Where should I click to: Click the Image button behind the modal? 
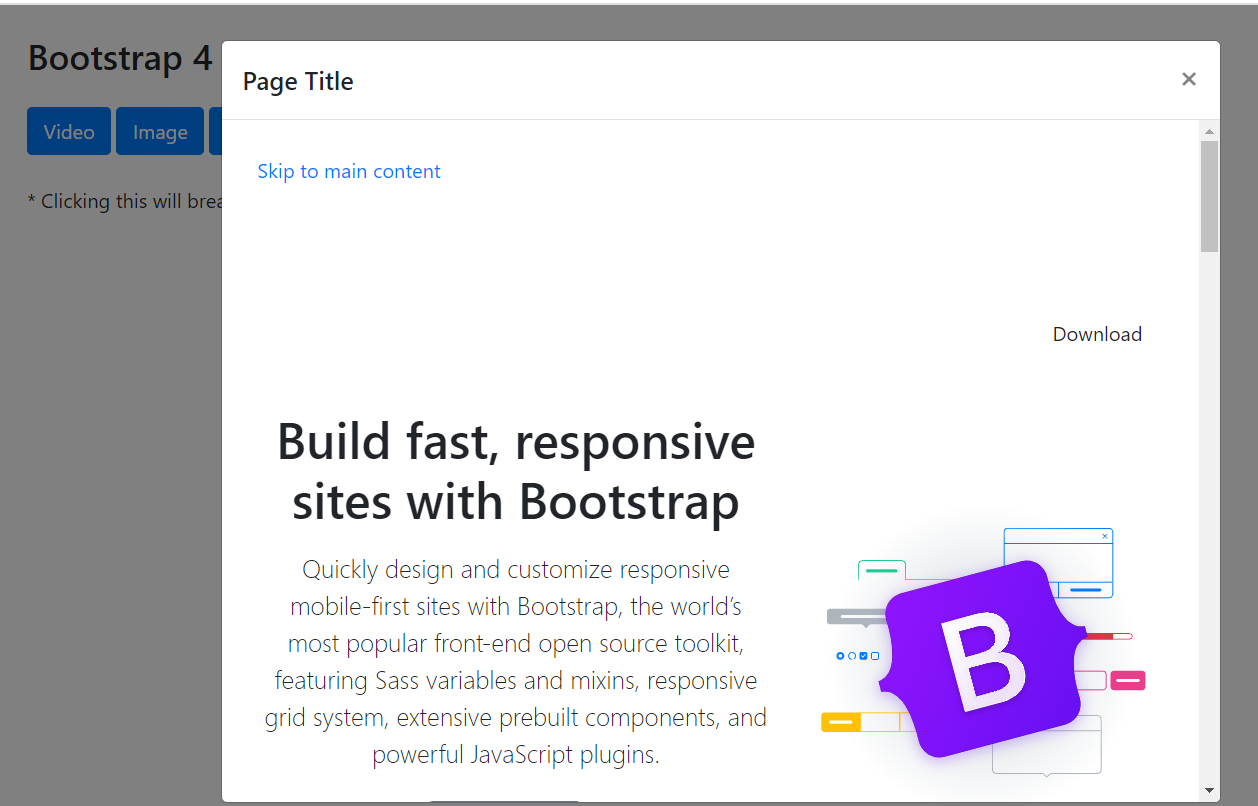[160, 132]
